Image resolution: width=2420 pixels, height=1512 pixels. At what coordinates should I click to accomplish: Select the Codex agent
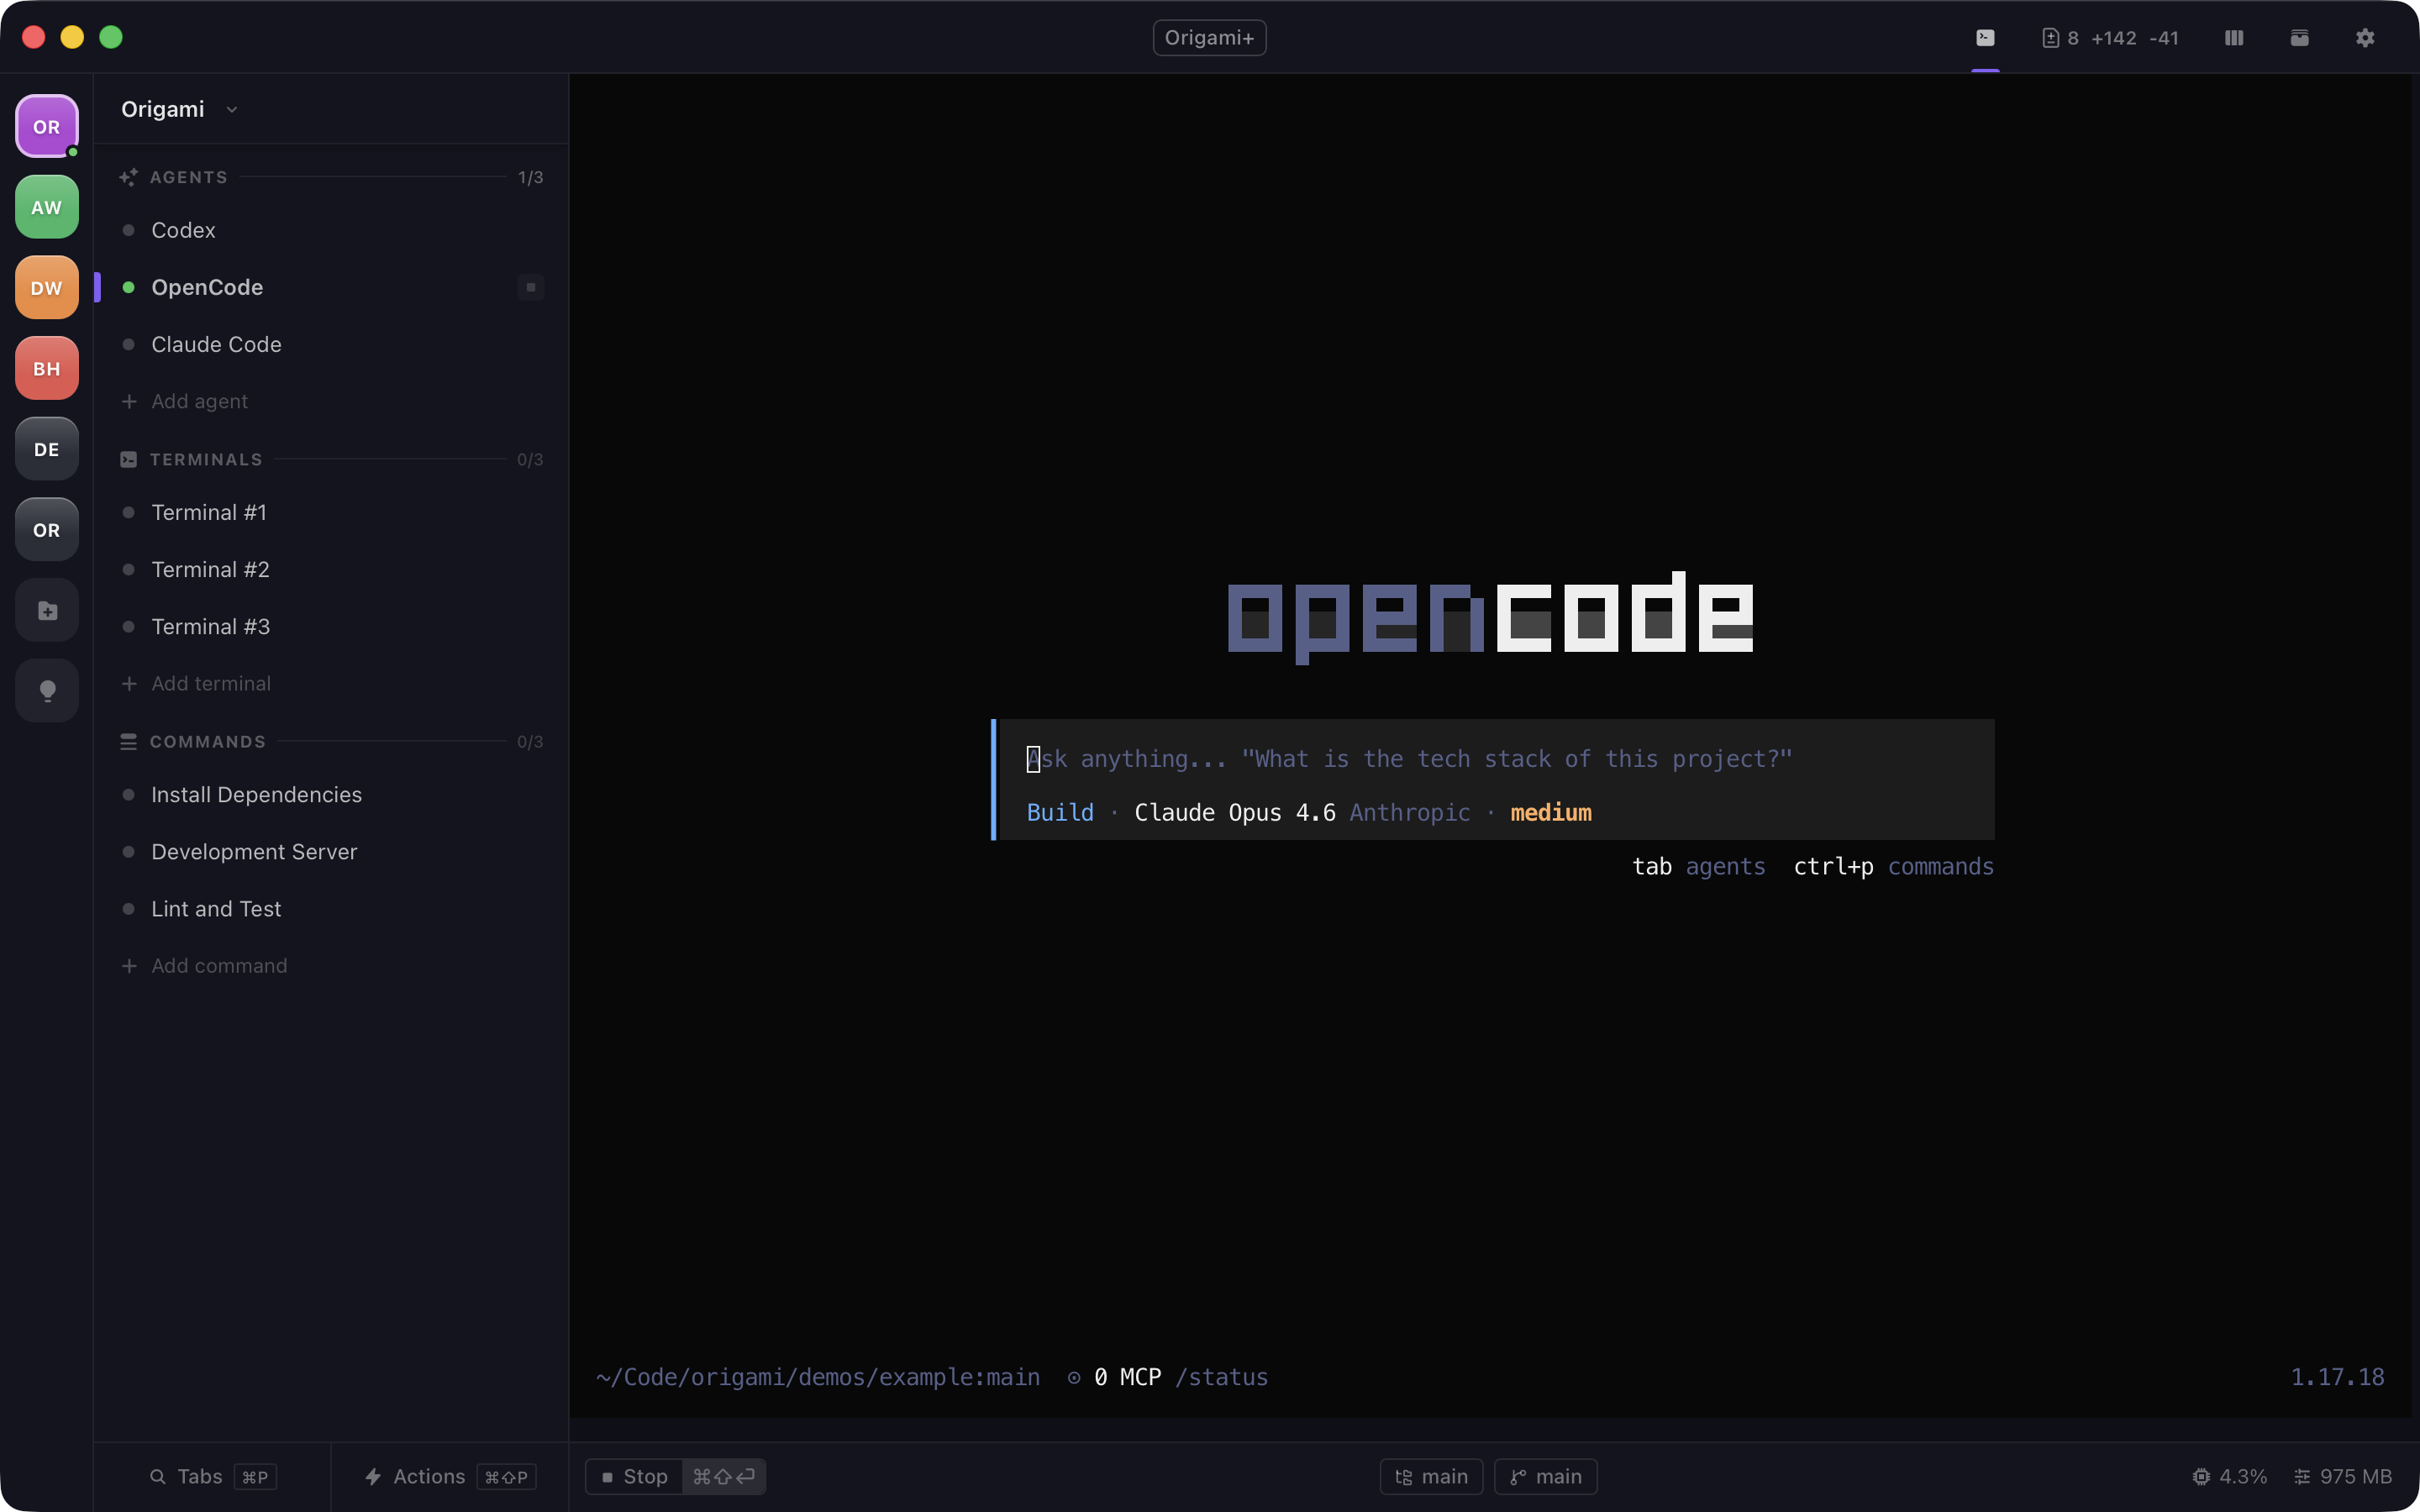point(331,230)
